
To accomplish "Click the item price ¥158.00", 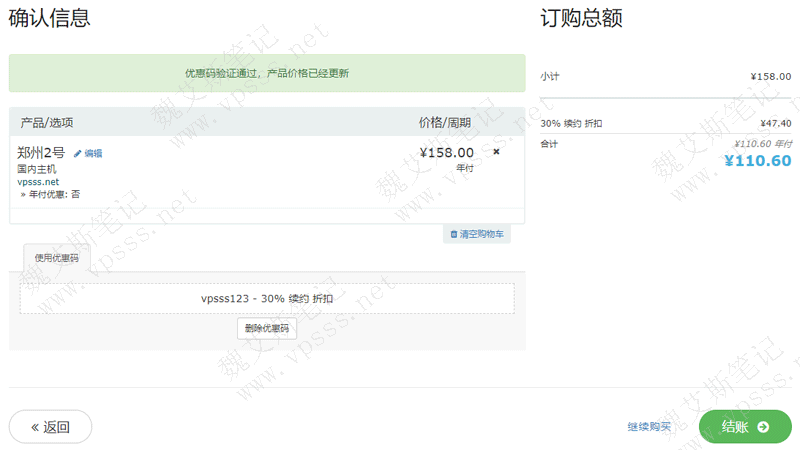I will (446, 153).
